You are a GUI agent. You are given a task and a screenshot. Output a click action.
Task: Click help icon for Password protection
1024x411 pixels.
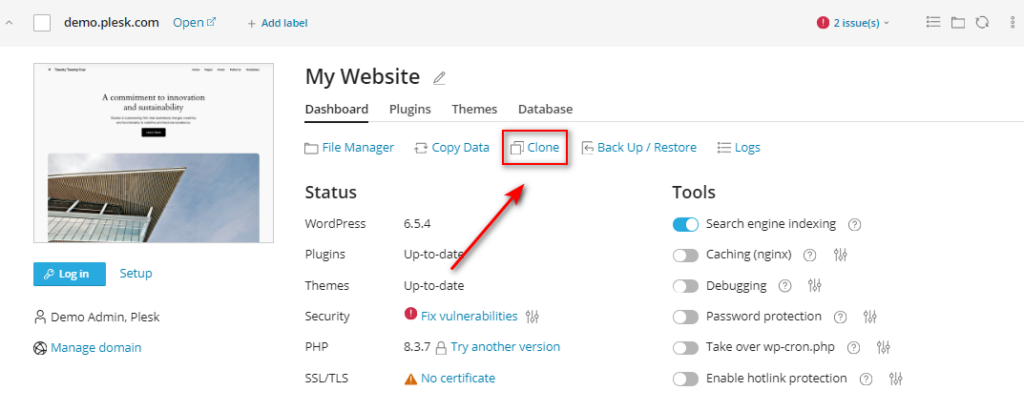coord(840,317)
